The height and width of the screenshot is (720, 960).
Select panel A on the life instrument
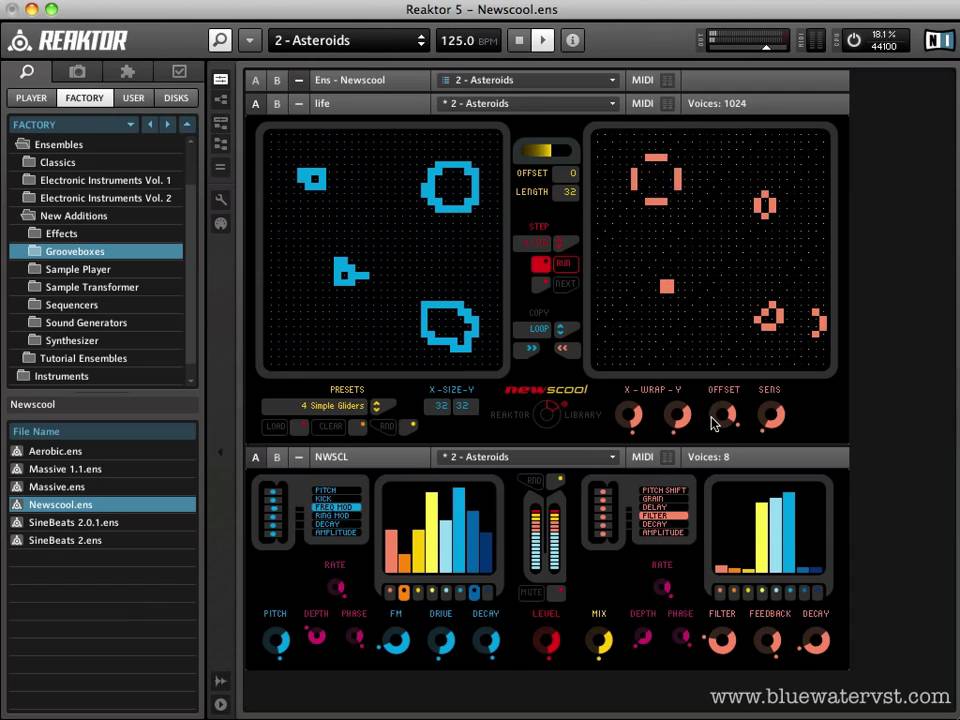coord(256,103)
